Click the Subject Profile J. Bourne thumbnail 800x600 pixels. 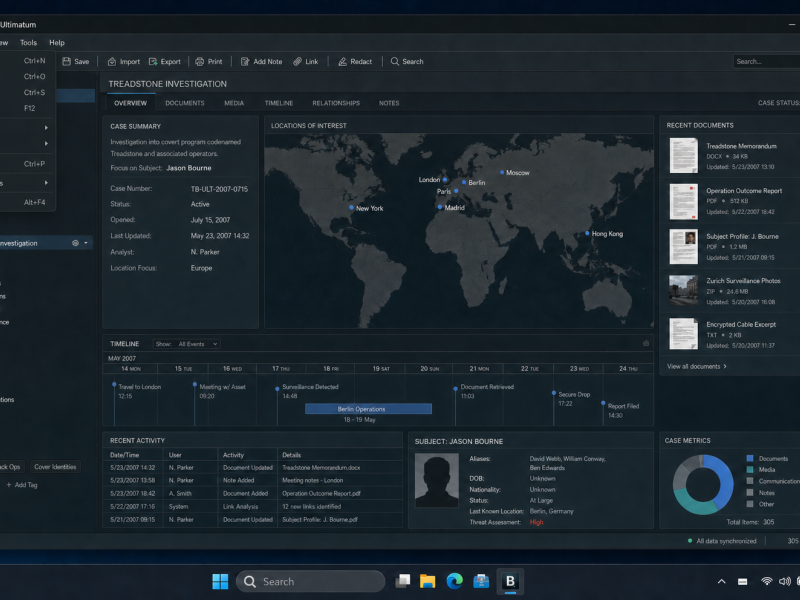pyautogui.click(x=683, y=246)
